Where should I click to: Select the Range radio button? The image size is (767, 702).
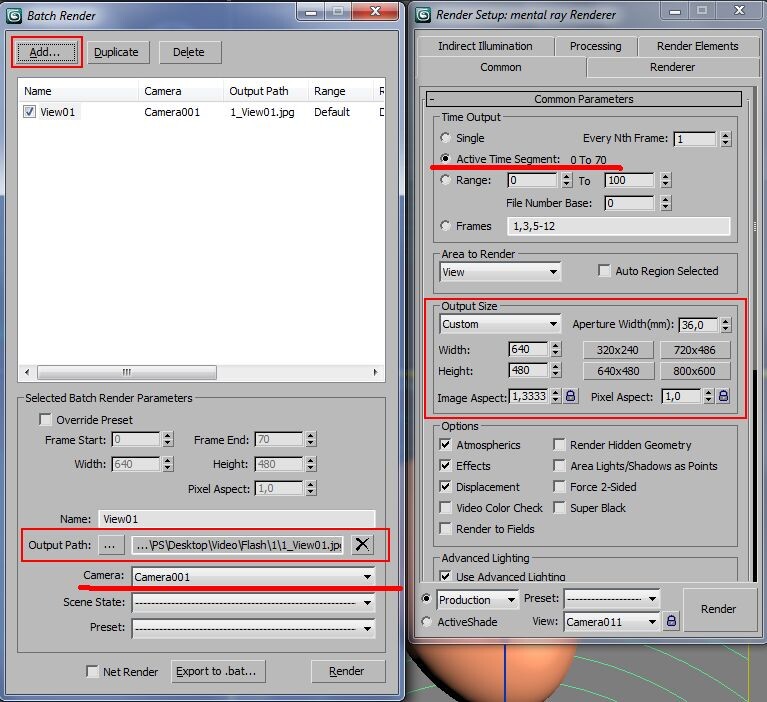click(x=445, y=180)
